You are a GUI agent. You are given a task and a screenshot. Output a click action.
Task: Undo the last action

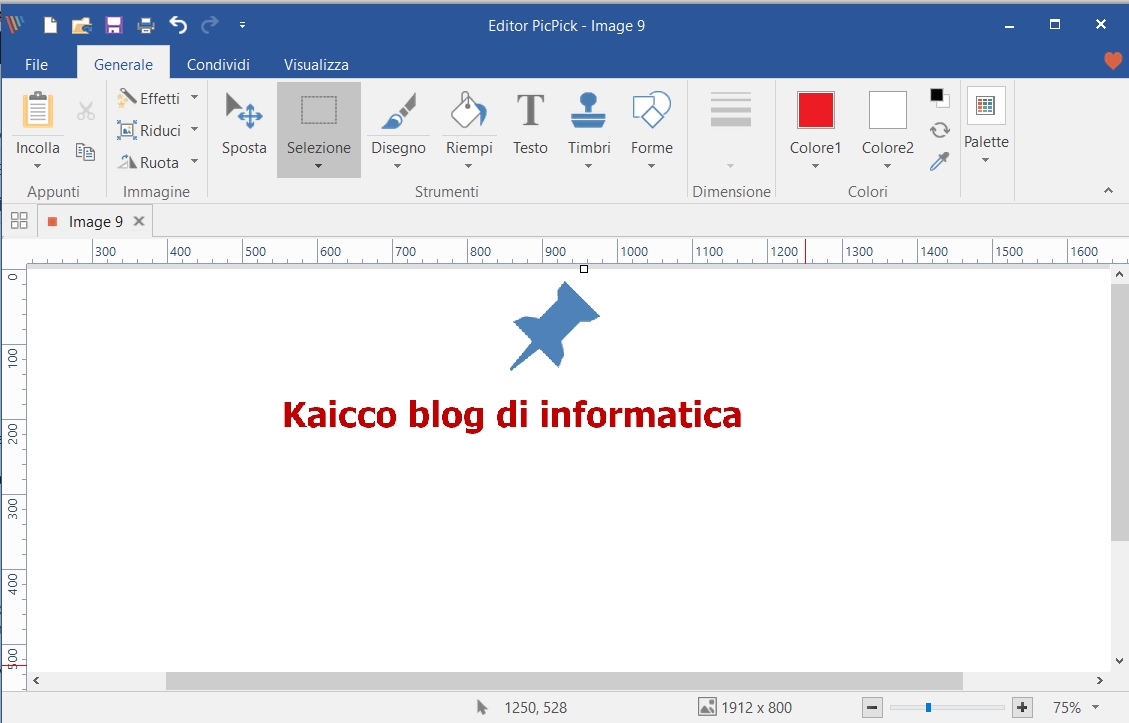coord(178,25)
